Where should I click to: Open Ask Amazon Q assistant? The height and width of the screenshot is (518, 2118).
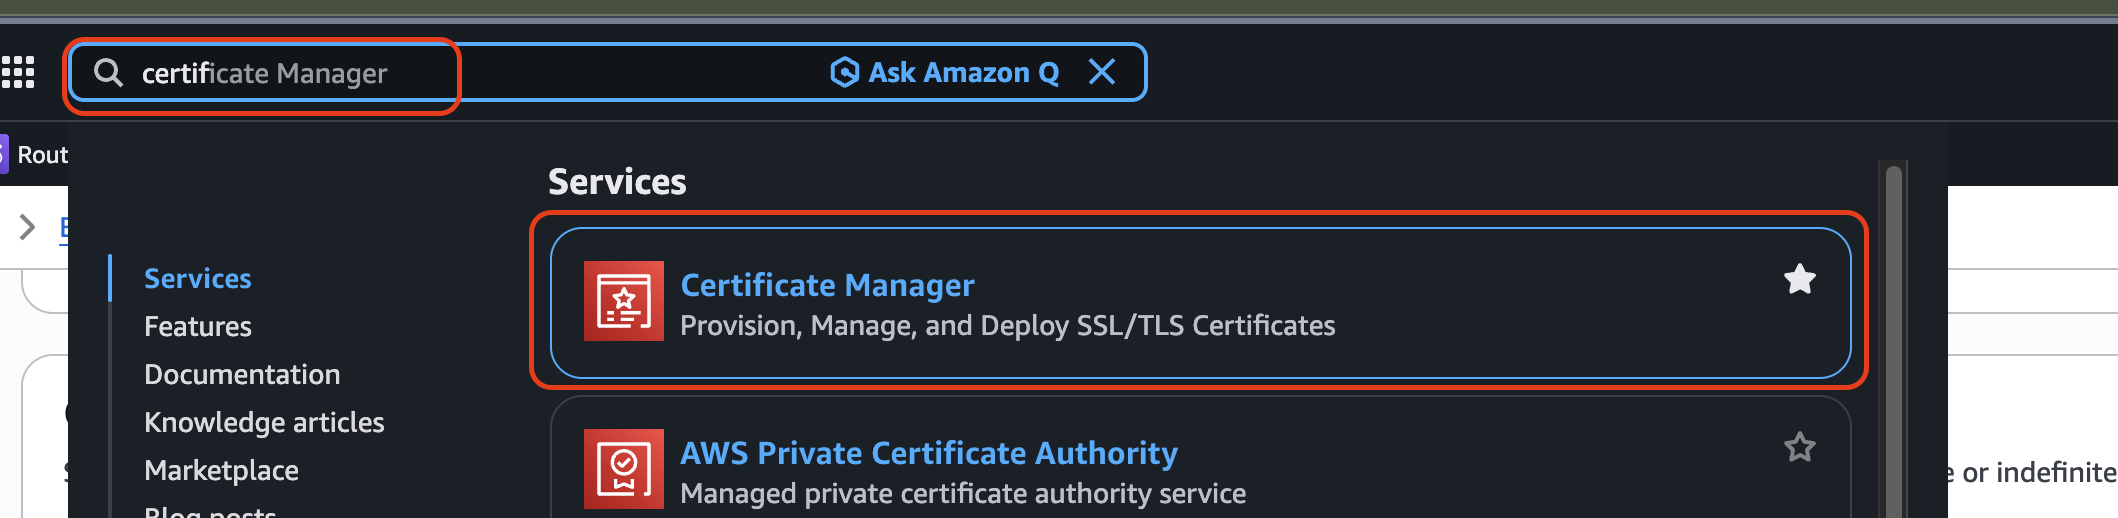coord(945,72)
